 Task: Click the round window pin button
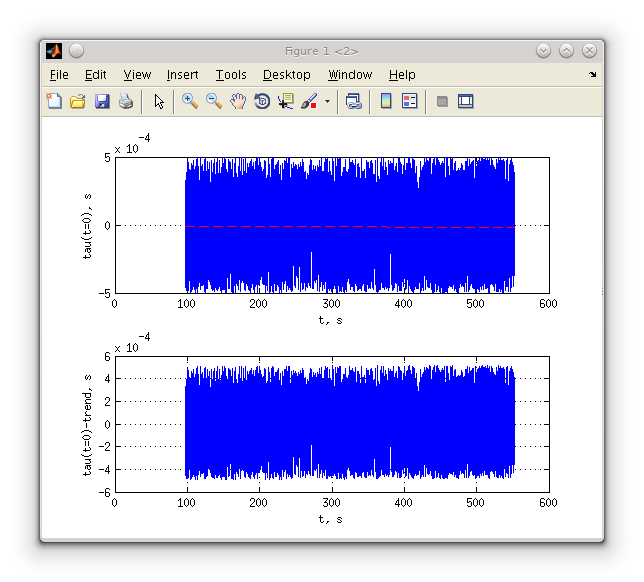pos(76,51)
